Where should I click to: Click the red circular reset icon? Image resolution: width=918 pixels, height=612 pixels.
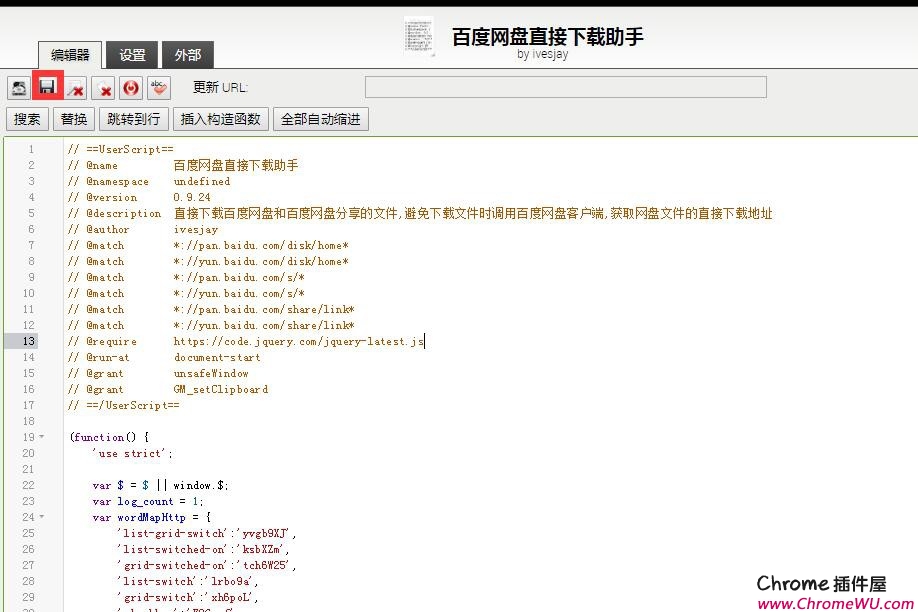[x=131, y=88]
